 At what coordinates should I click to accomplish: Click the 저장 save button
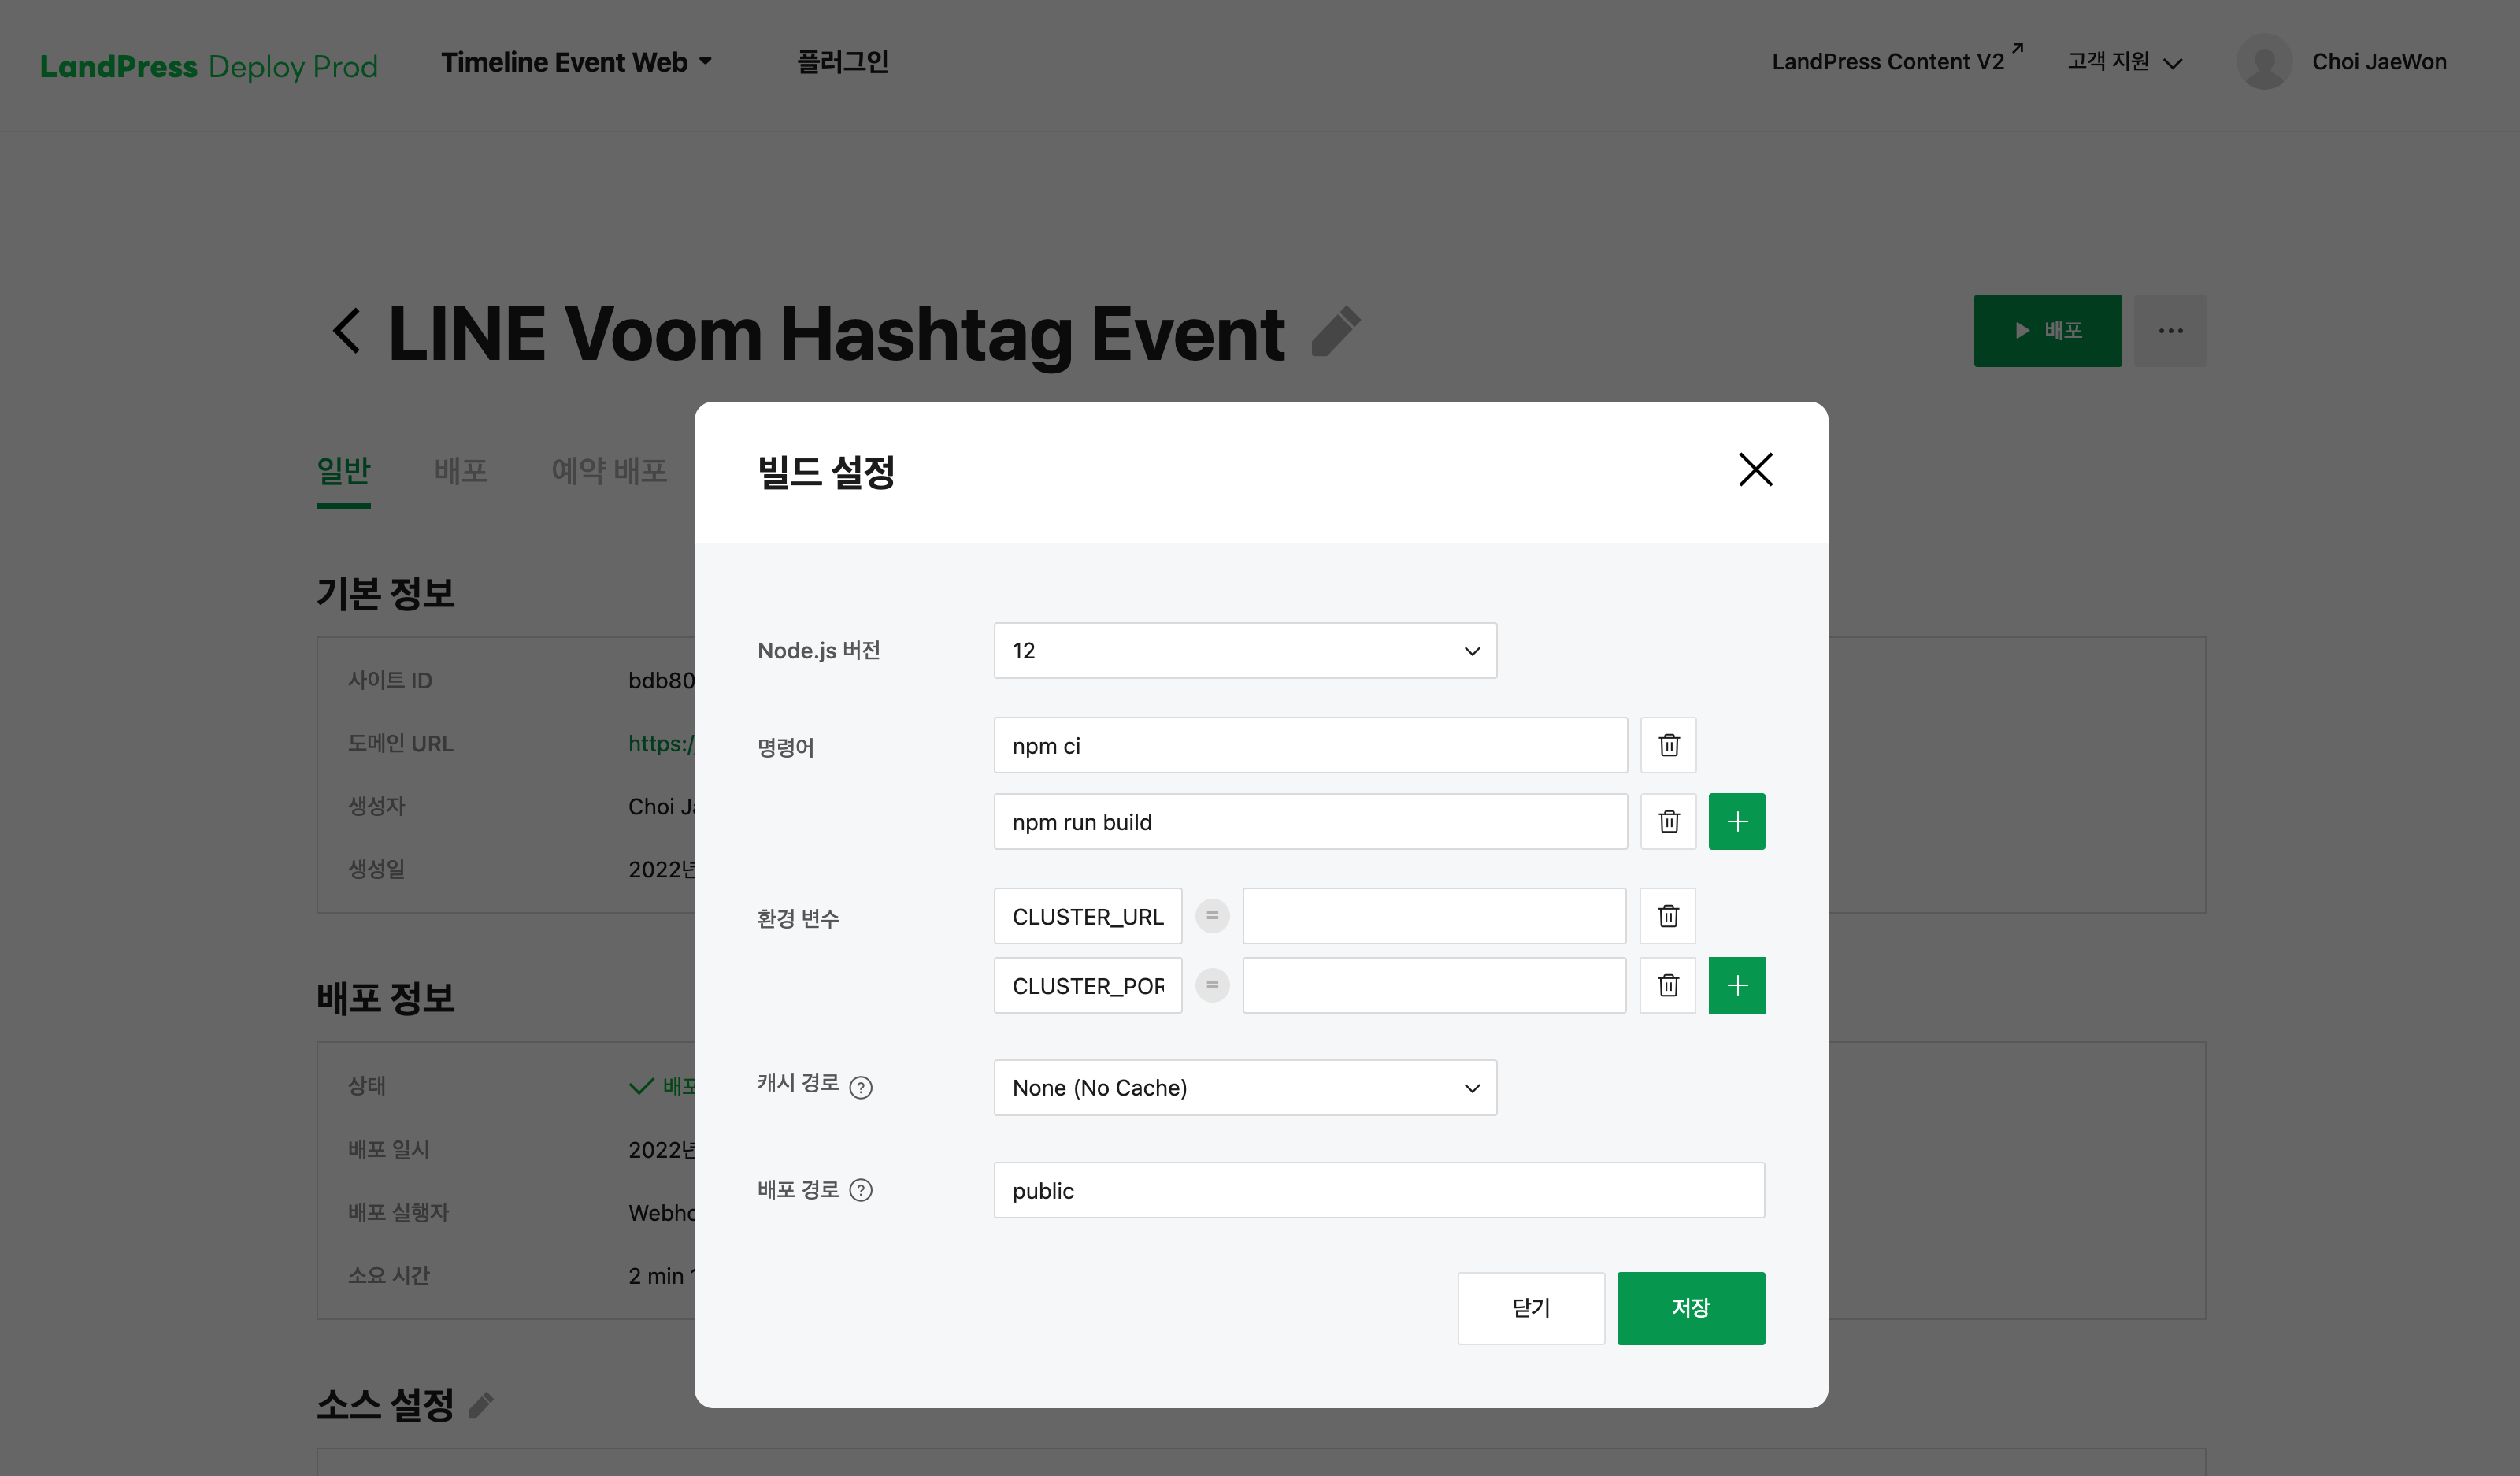pos(1691,1308)
